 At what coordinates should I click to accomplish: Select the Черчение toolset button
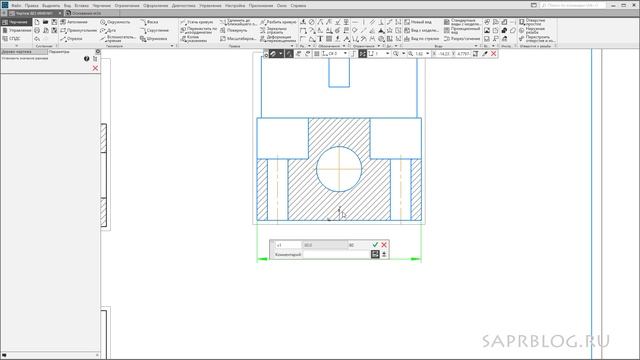tap(16, 22)
